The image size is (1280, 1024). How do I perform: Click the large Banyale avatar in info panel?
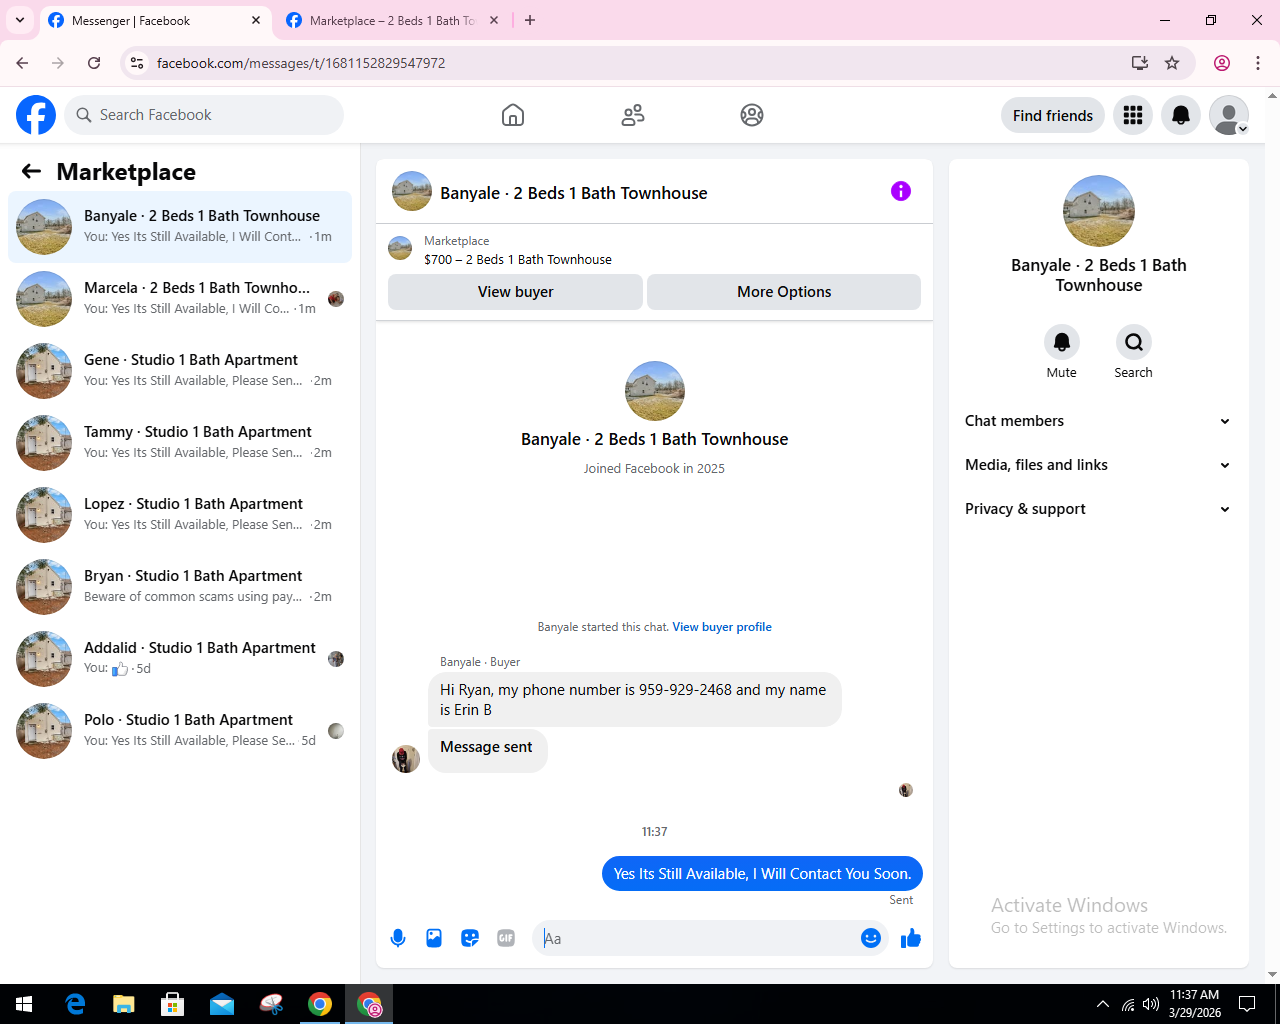tap(1099, 211)
